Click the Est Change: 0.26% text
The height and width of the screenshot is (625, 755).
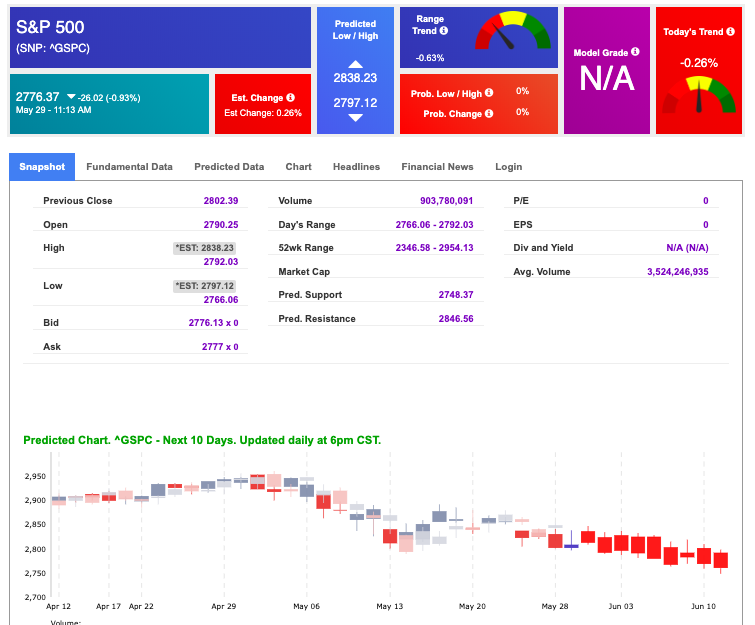click(263, 113)
